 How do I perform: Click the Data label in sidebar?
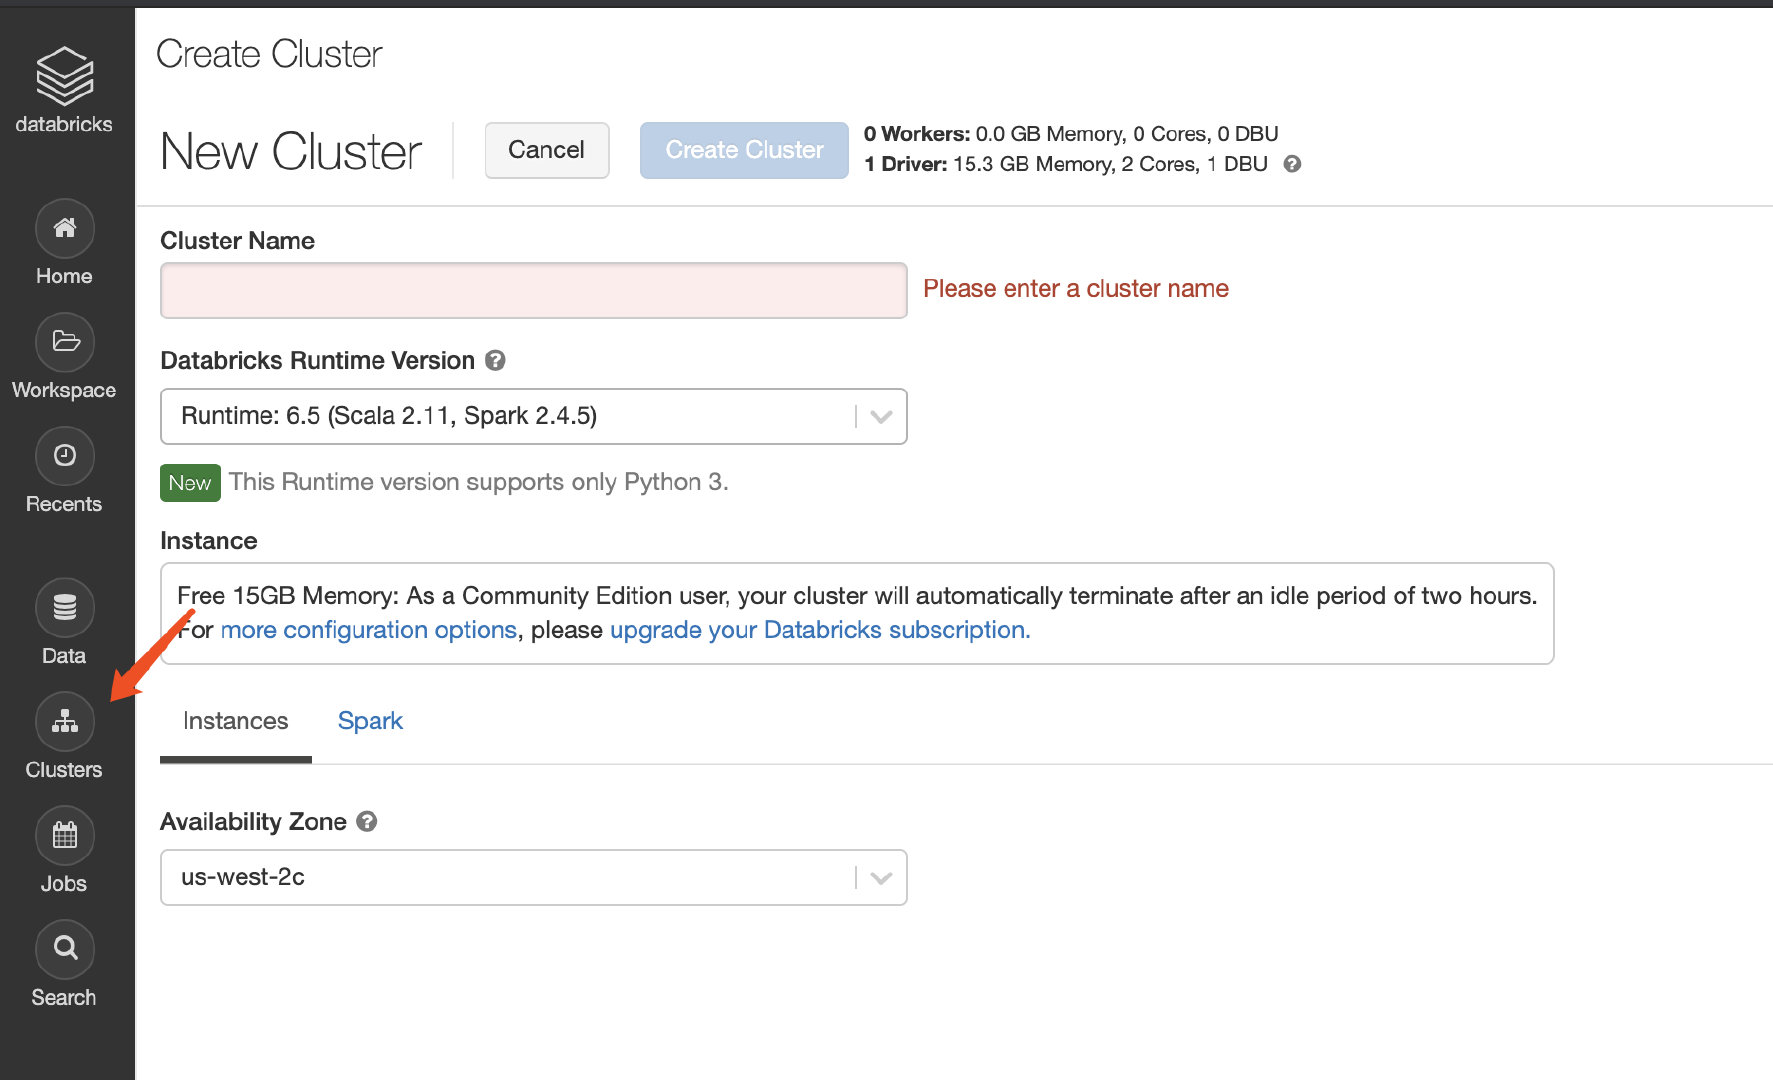coord(64,656)
